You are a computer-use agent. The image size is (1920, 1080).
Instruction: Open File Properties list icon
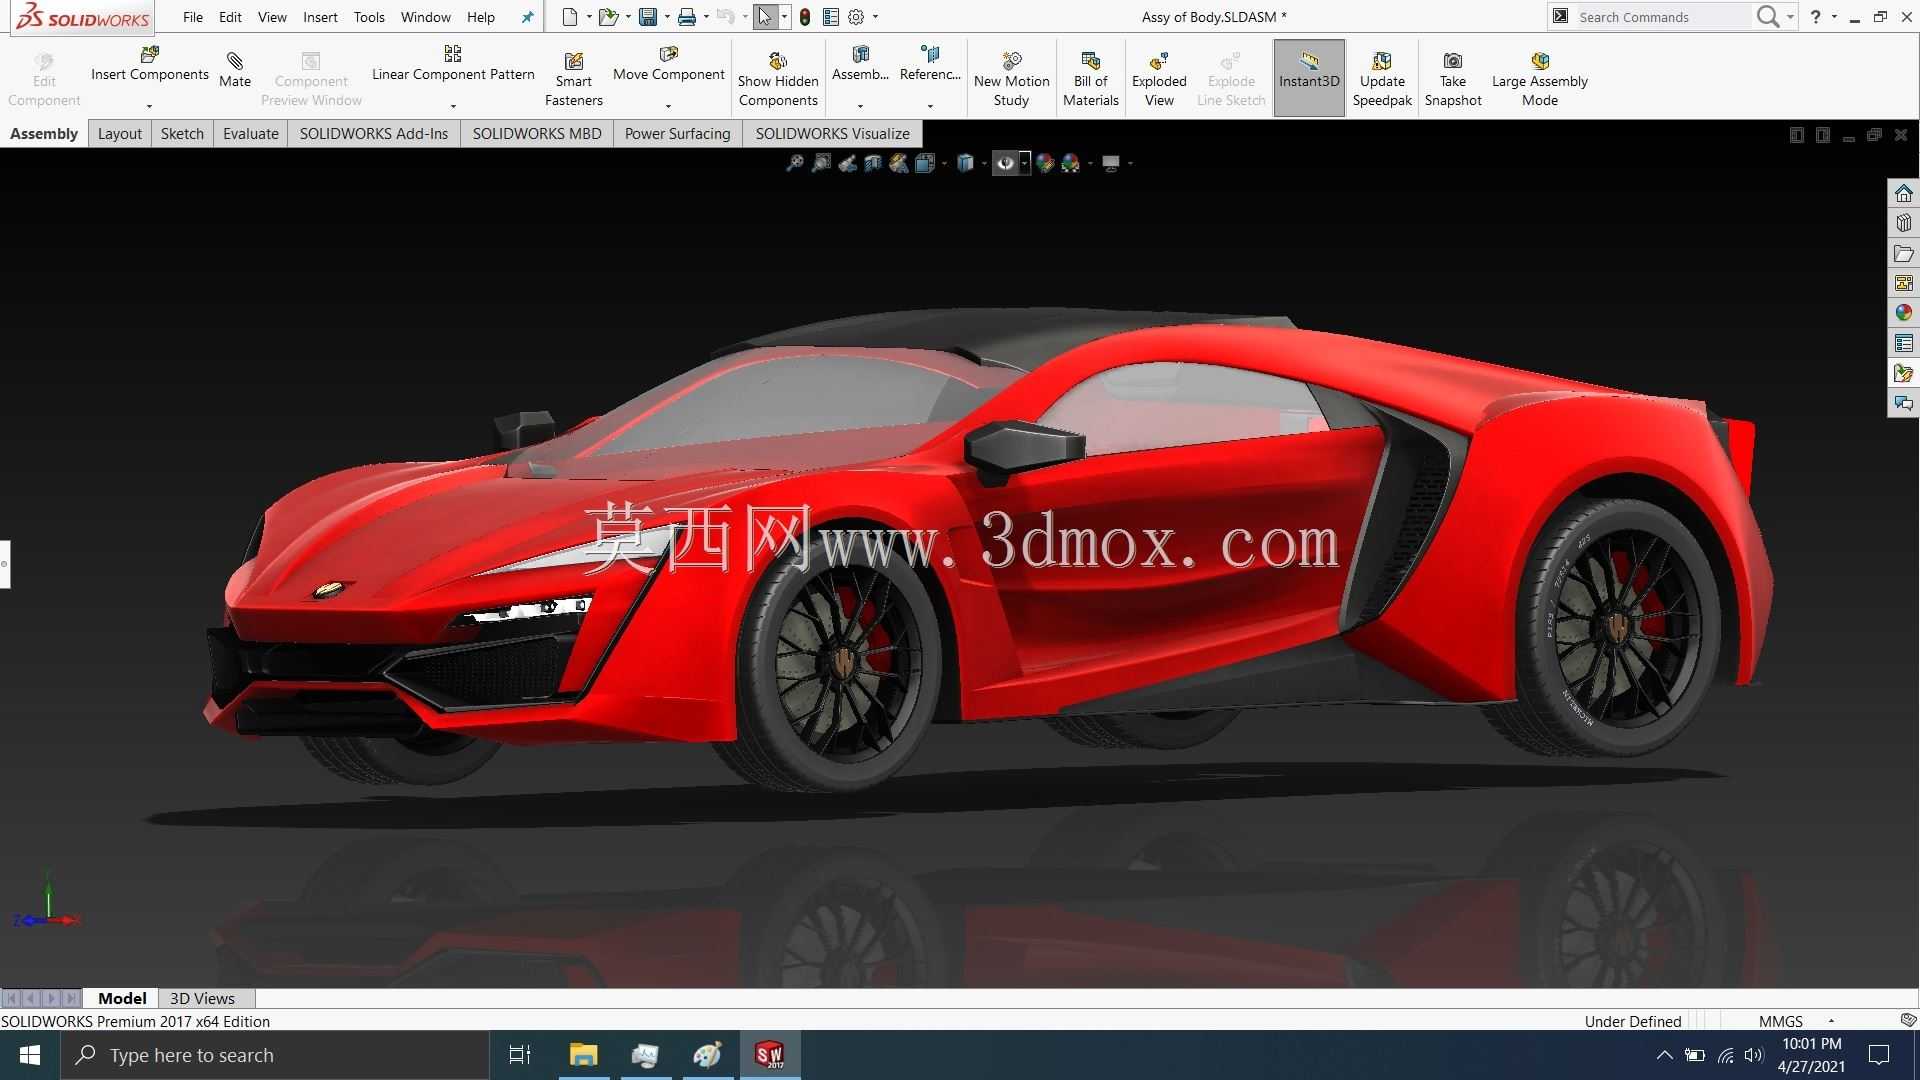tap(830, 17)
